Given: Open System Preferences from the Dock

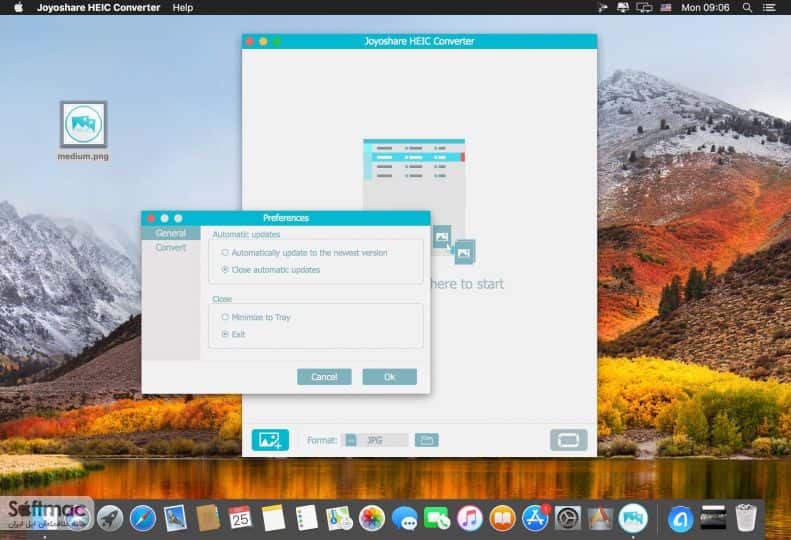Looking at the screenshot, I should (x=568, y=518).
